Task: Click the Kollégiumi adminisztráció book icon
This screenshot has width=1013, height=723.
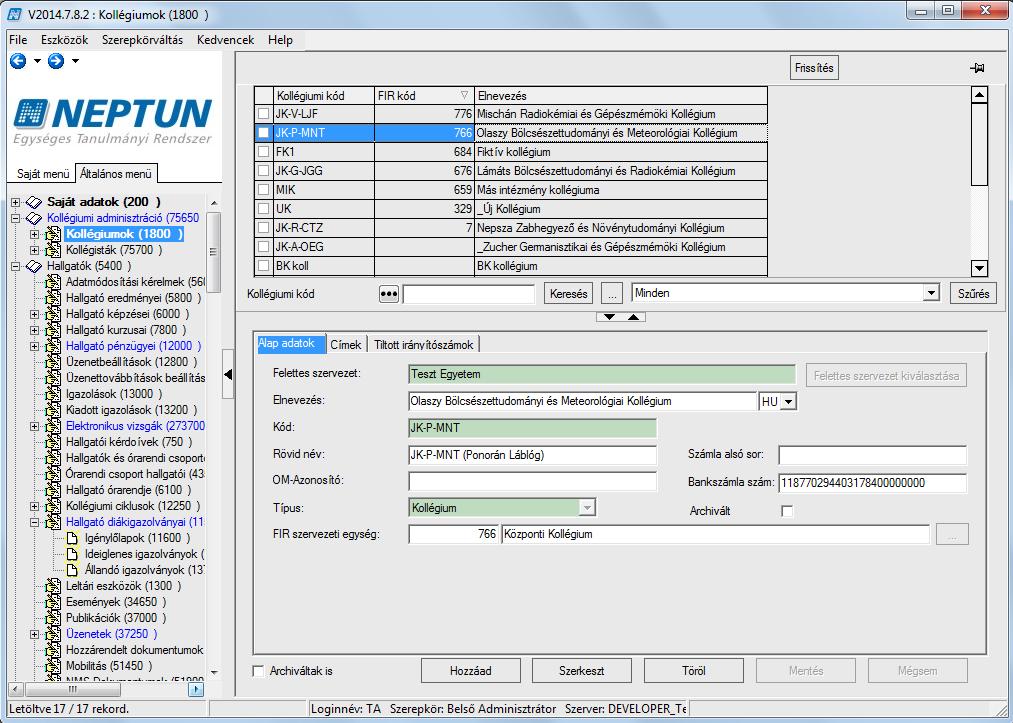Action: (34, 218)
